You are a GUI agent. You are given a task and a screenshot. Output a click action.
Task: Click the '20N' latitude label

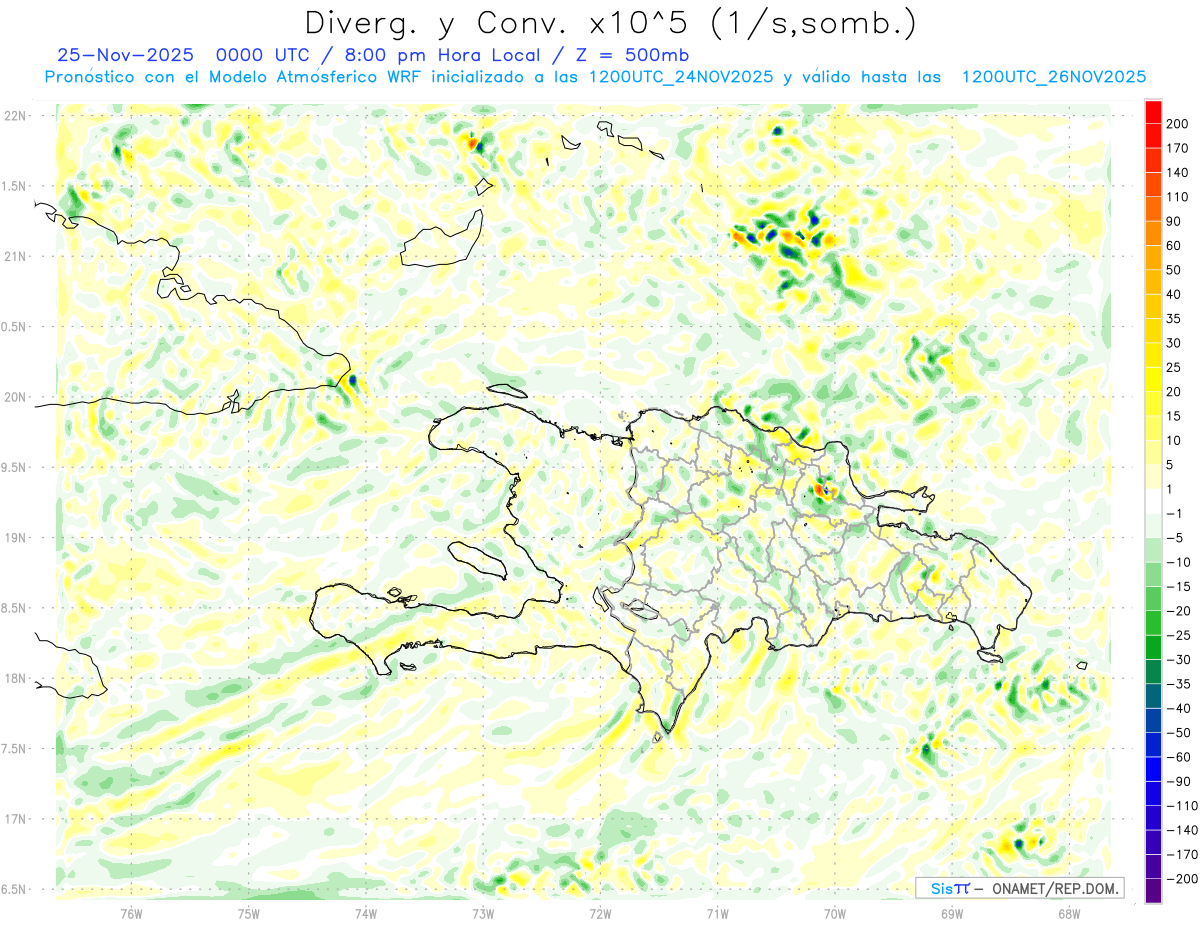point(15,397)
